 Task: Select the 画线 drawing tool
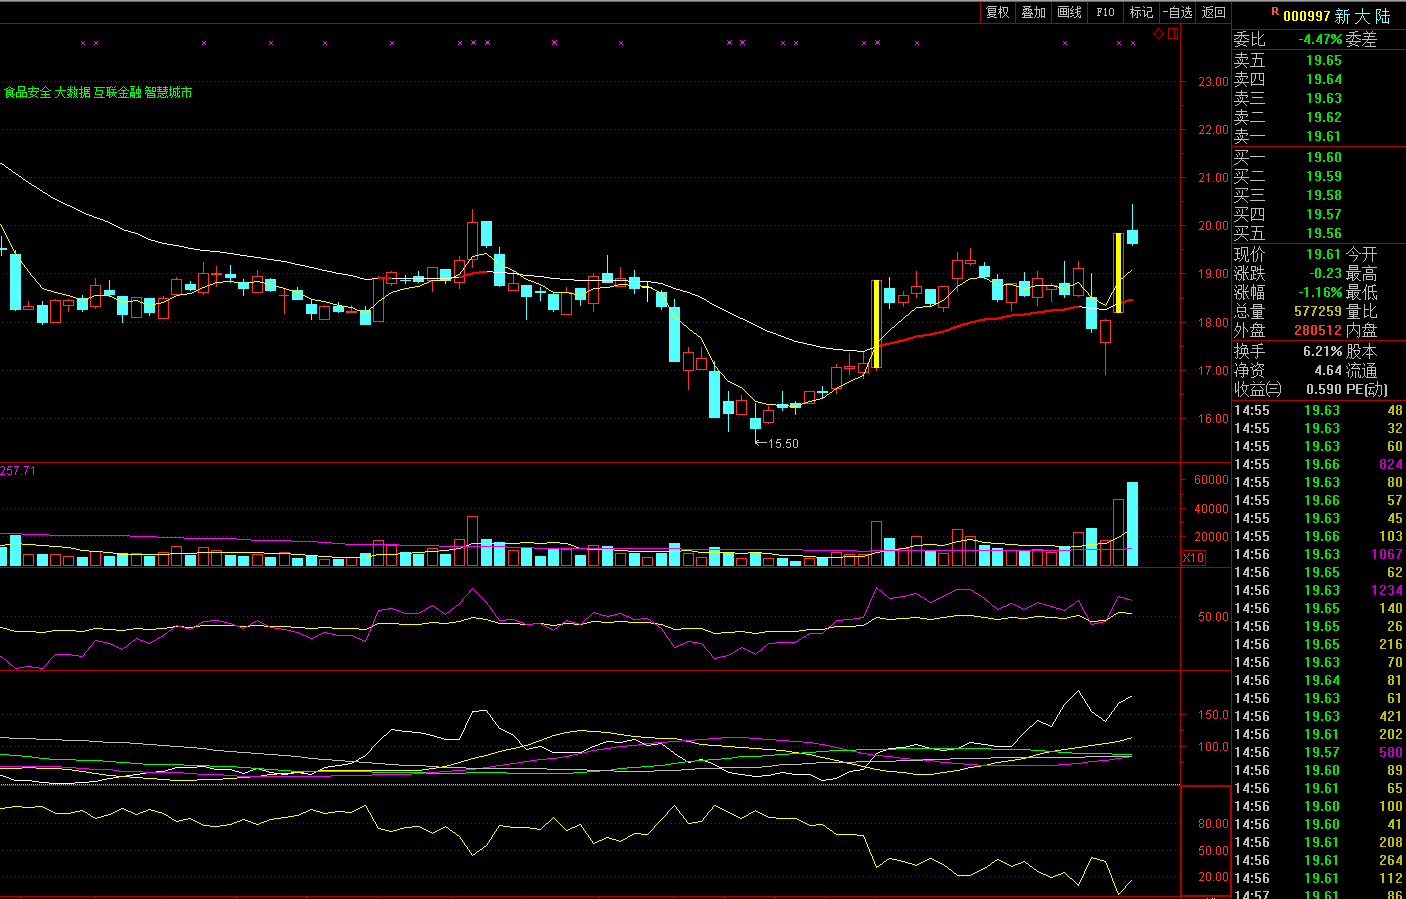(1069, 12)
